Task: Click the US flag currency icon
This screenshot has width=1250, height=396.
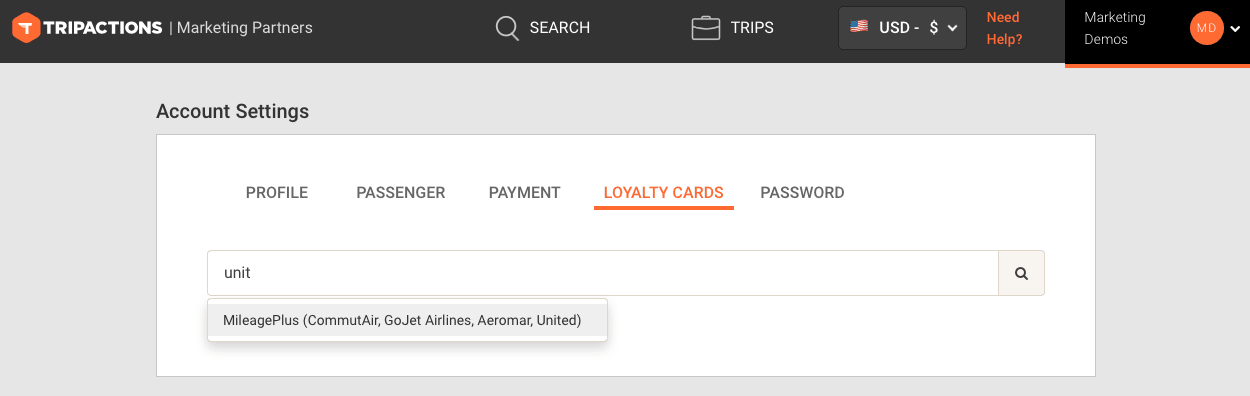Action: click(x=859, y=27)
